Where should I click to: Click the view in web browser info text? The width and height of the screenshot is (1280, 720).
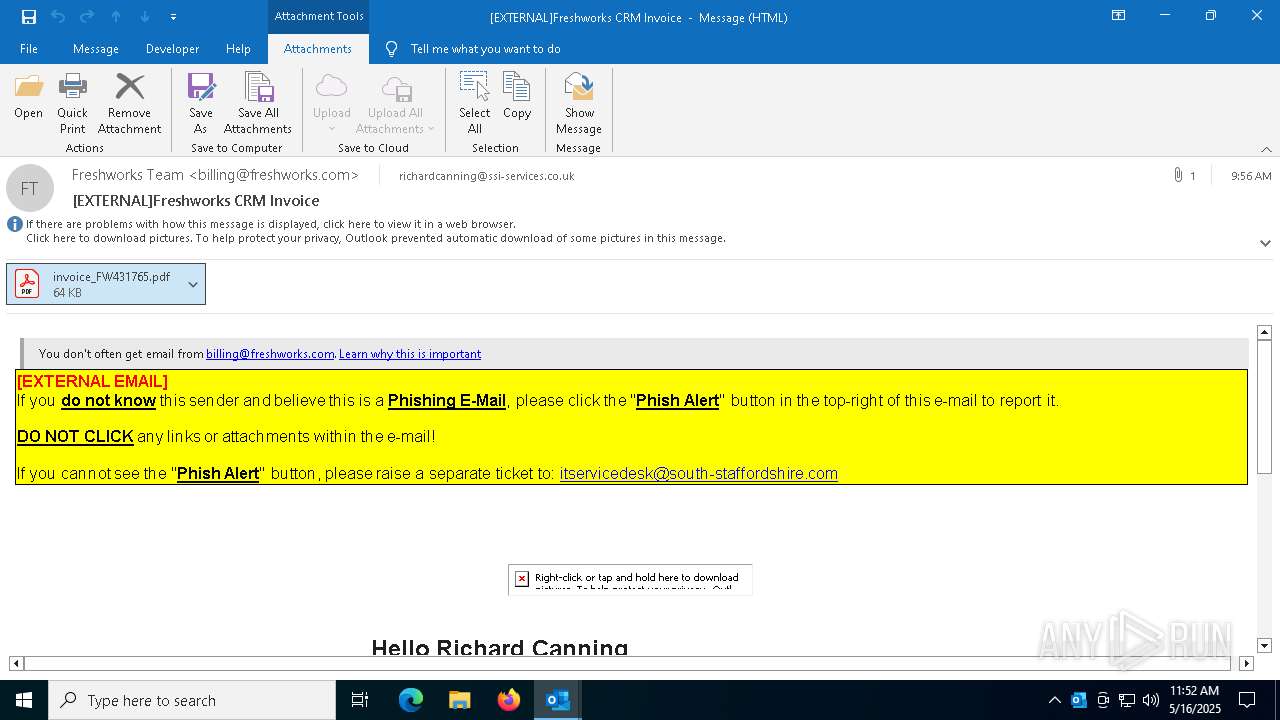[x=271, y=224]
